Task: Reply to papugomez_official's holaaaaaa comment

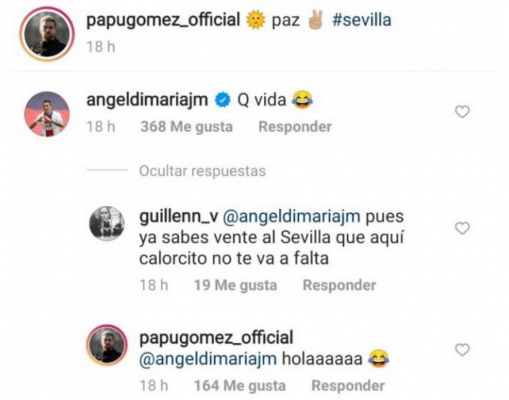Action: click(348, 386)
